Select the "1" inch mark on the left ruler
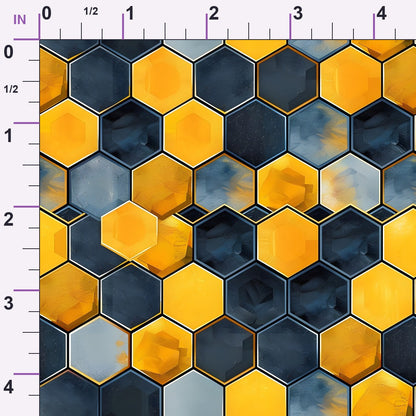 point(8,136)
